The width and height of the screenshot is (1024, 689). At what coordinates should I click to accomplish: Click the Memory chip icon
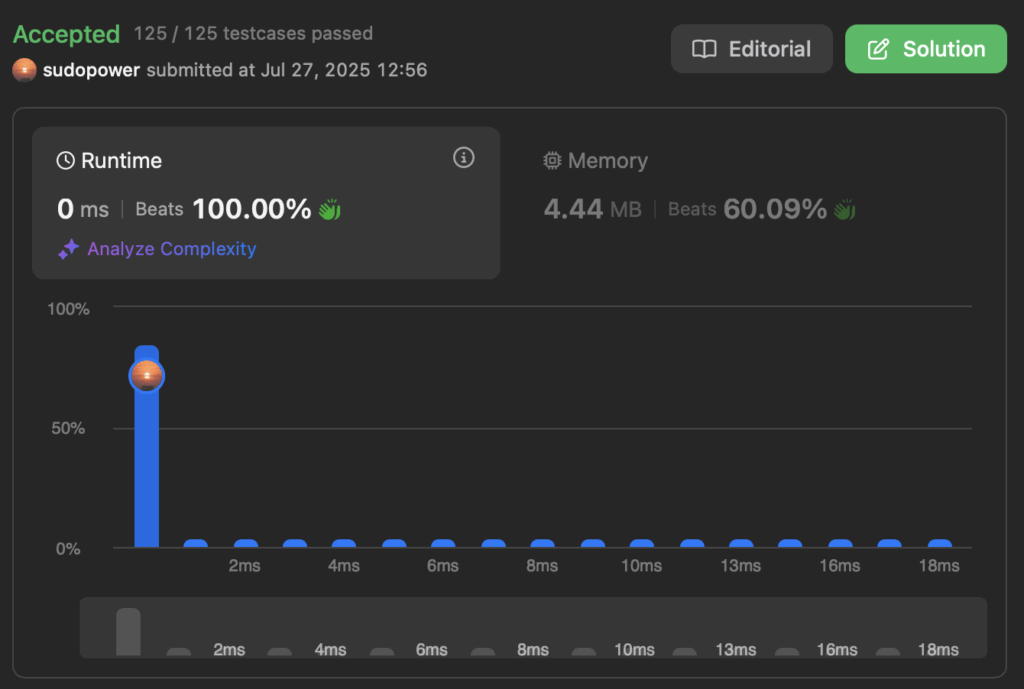(552, 161)
